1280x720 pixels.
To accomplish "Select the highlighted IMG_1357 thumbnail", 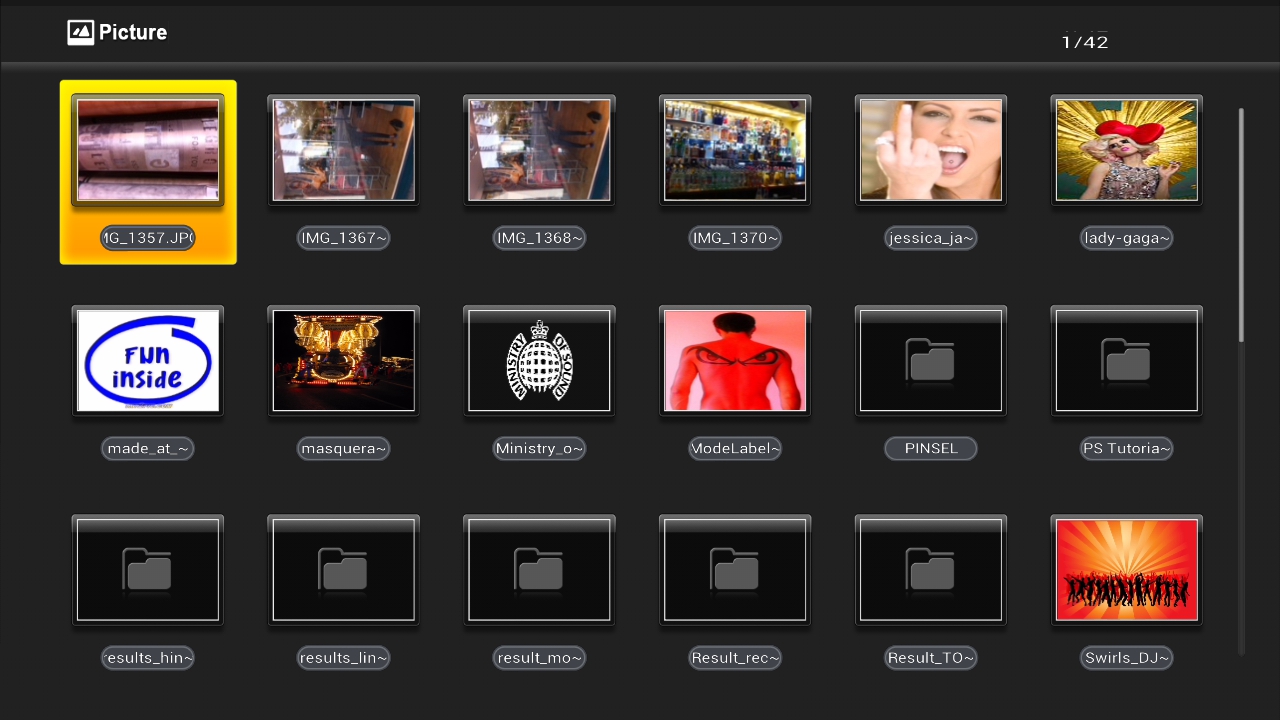I will (148, 150).
